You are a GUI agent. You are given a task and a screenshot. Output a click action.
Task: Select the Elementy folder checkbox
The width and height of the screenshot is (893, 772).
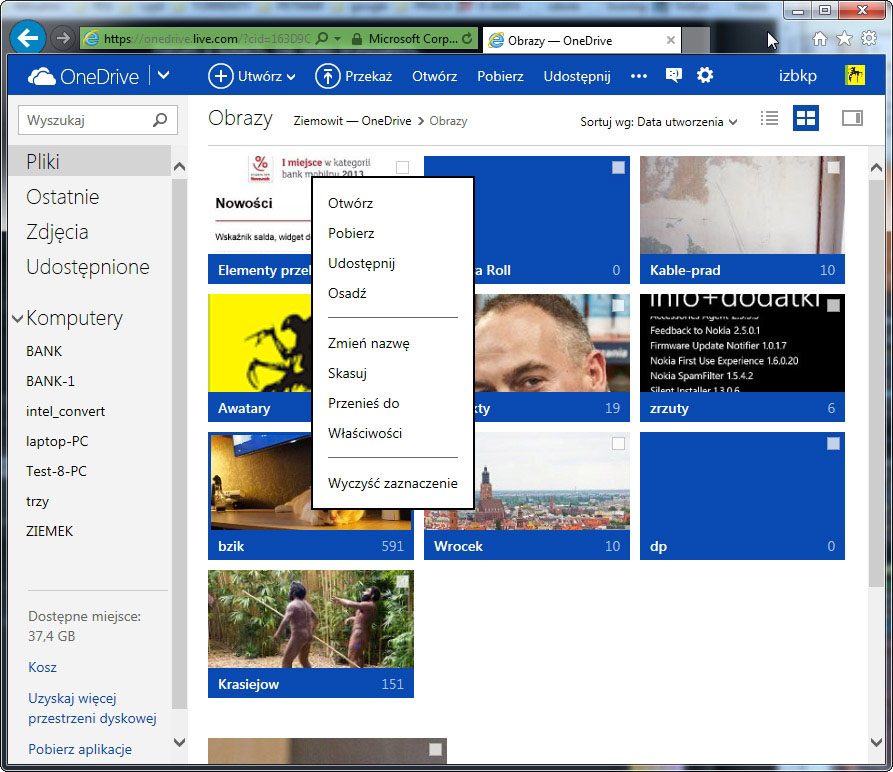click(403, 167)
